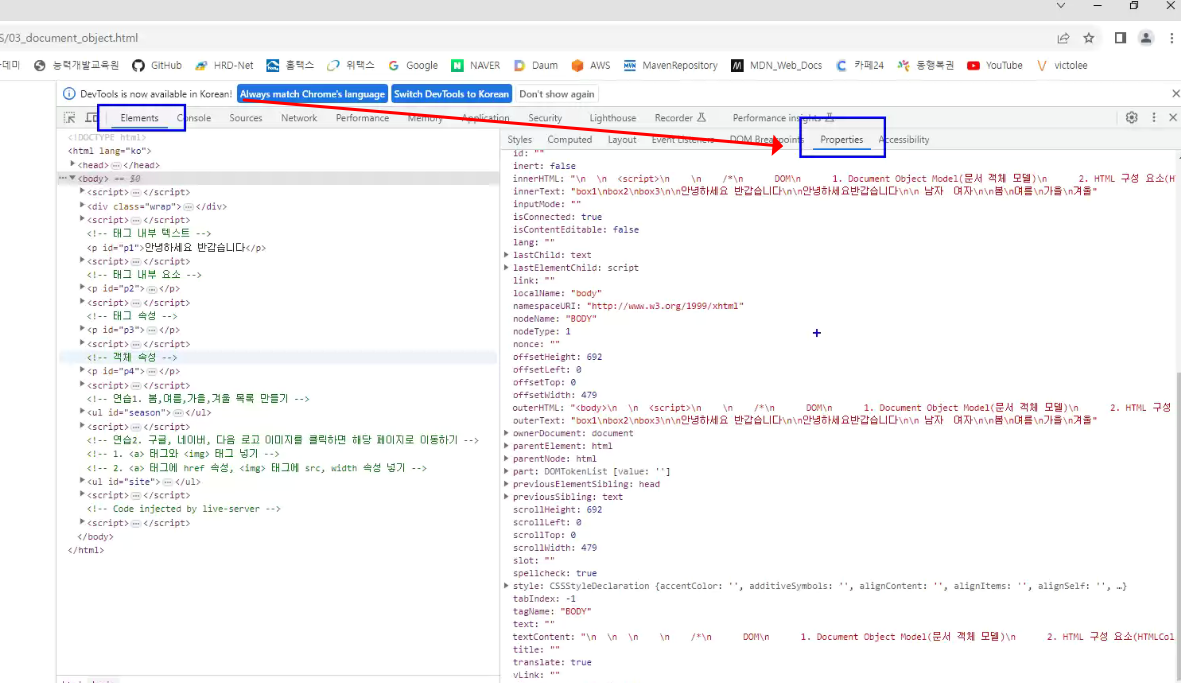Open the HRD-Net bookmark
The width and height of the screenshot is (1181, 683).
tap(224, 66)
